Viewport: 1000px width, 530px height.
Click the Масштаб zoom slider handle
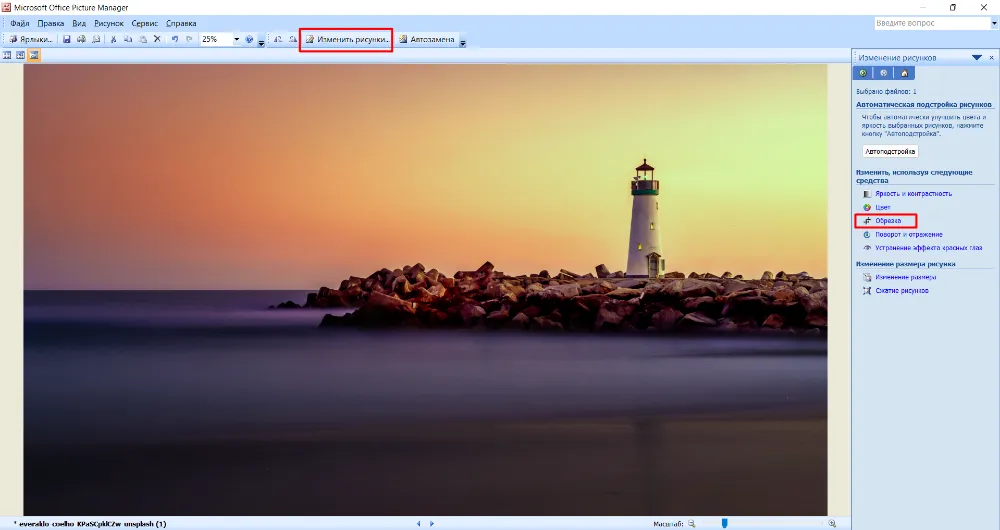click(x=724, y=524)
